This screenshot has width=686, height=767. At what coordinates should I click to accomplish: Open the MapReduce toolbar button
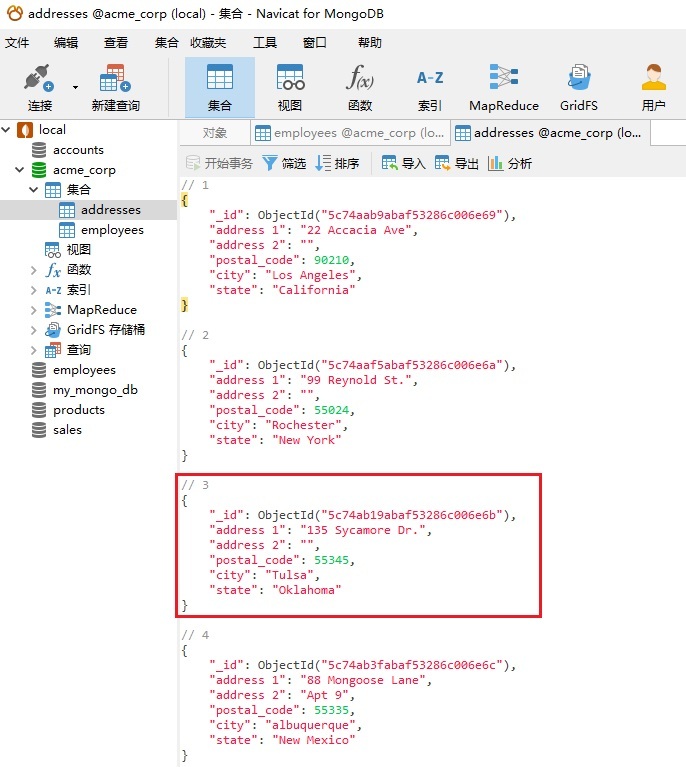click(504, 88)
